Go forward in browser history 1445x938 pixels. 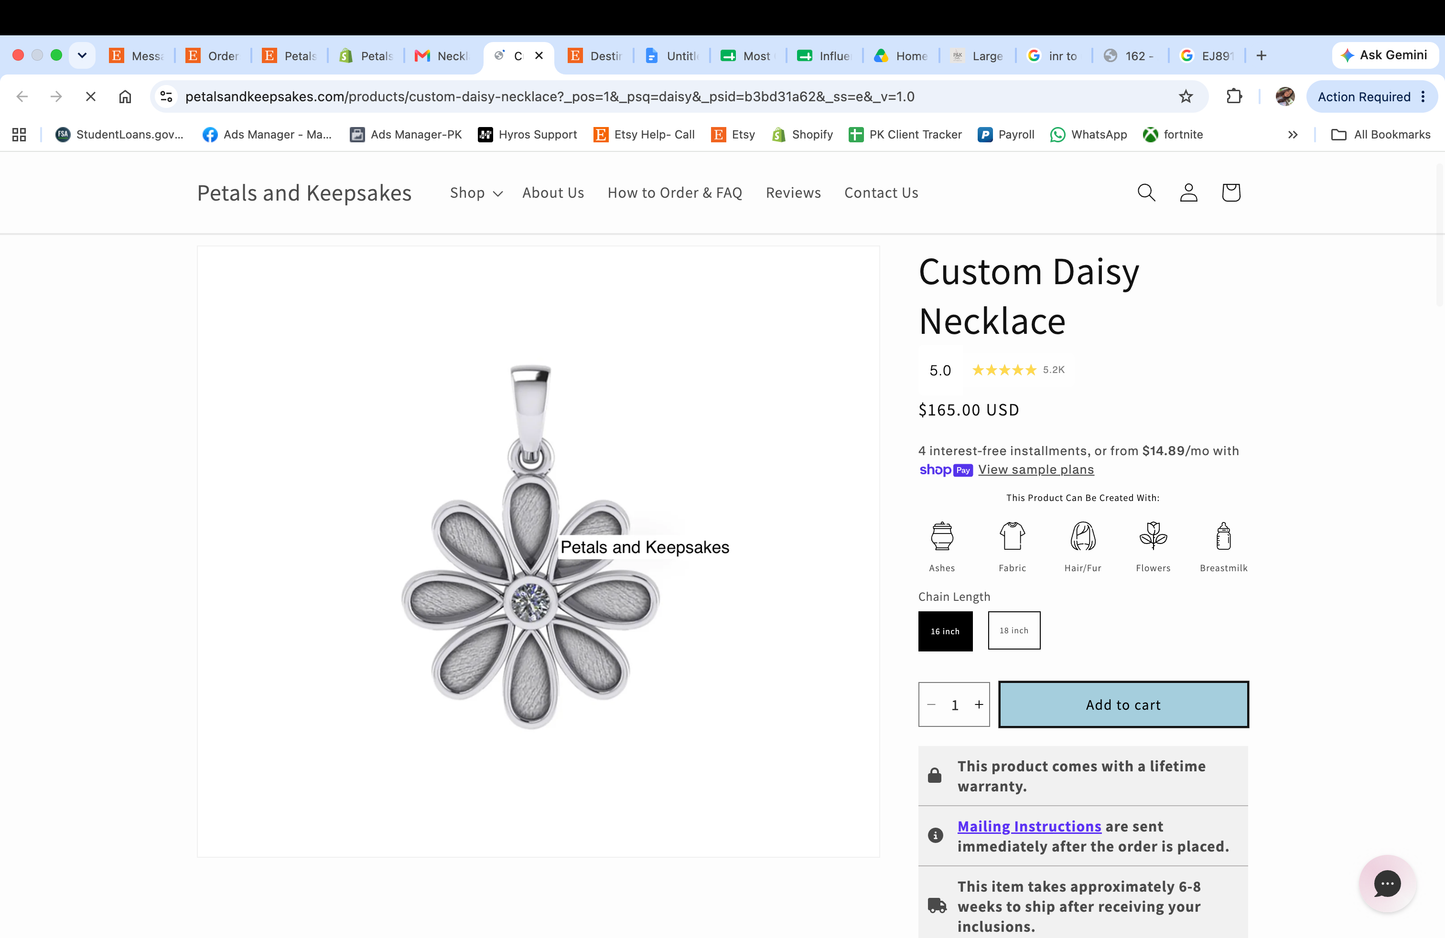tap(56, 97)
